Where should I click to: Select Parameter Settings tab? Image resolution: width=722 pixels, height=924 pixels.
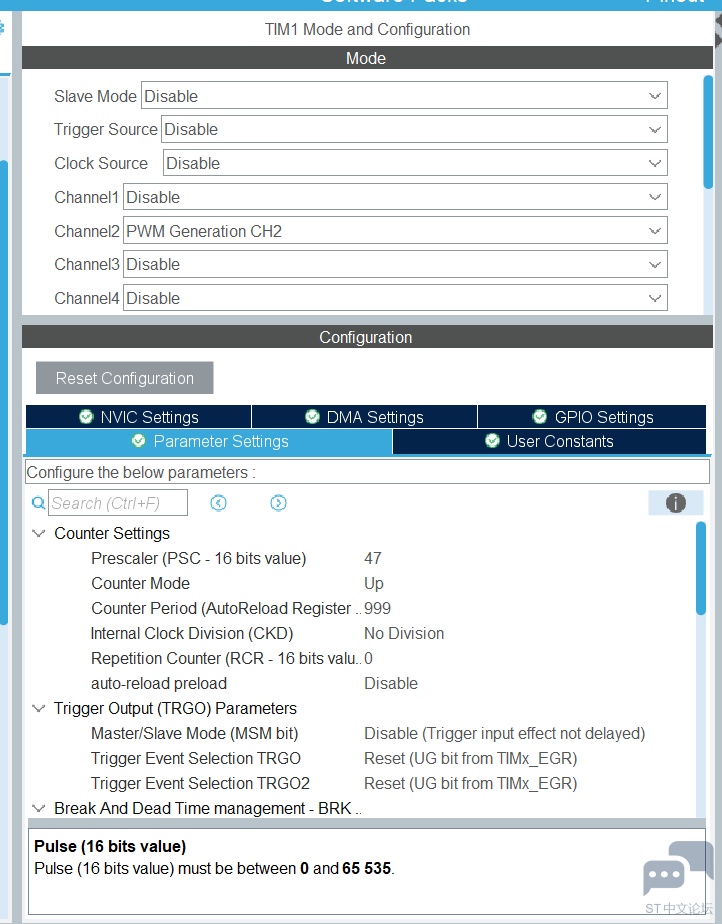pos(209,441)
